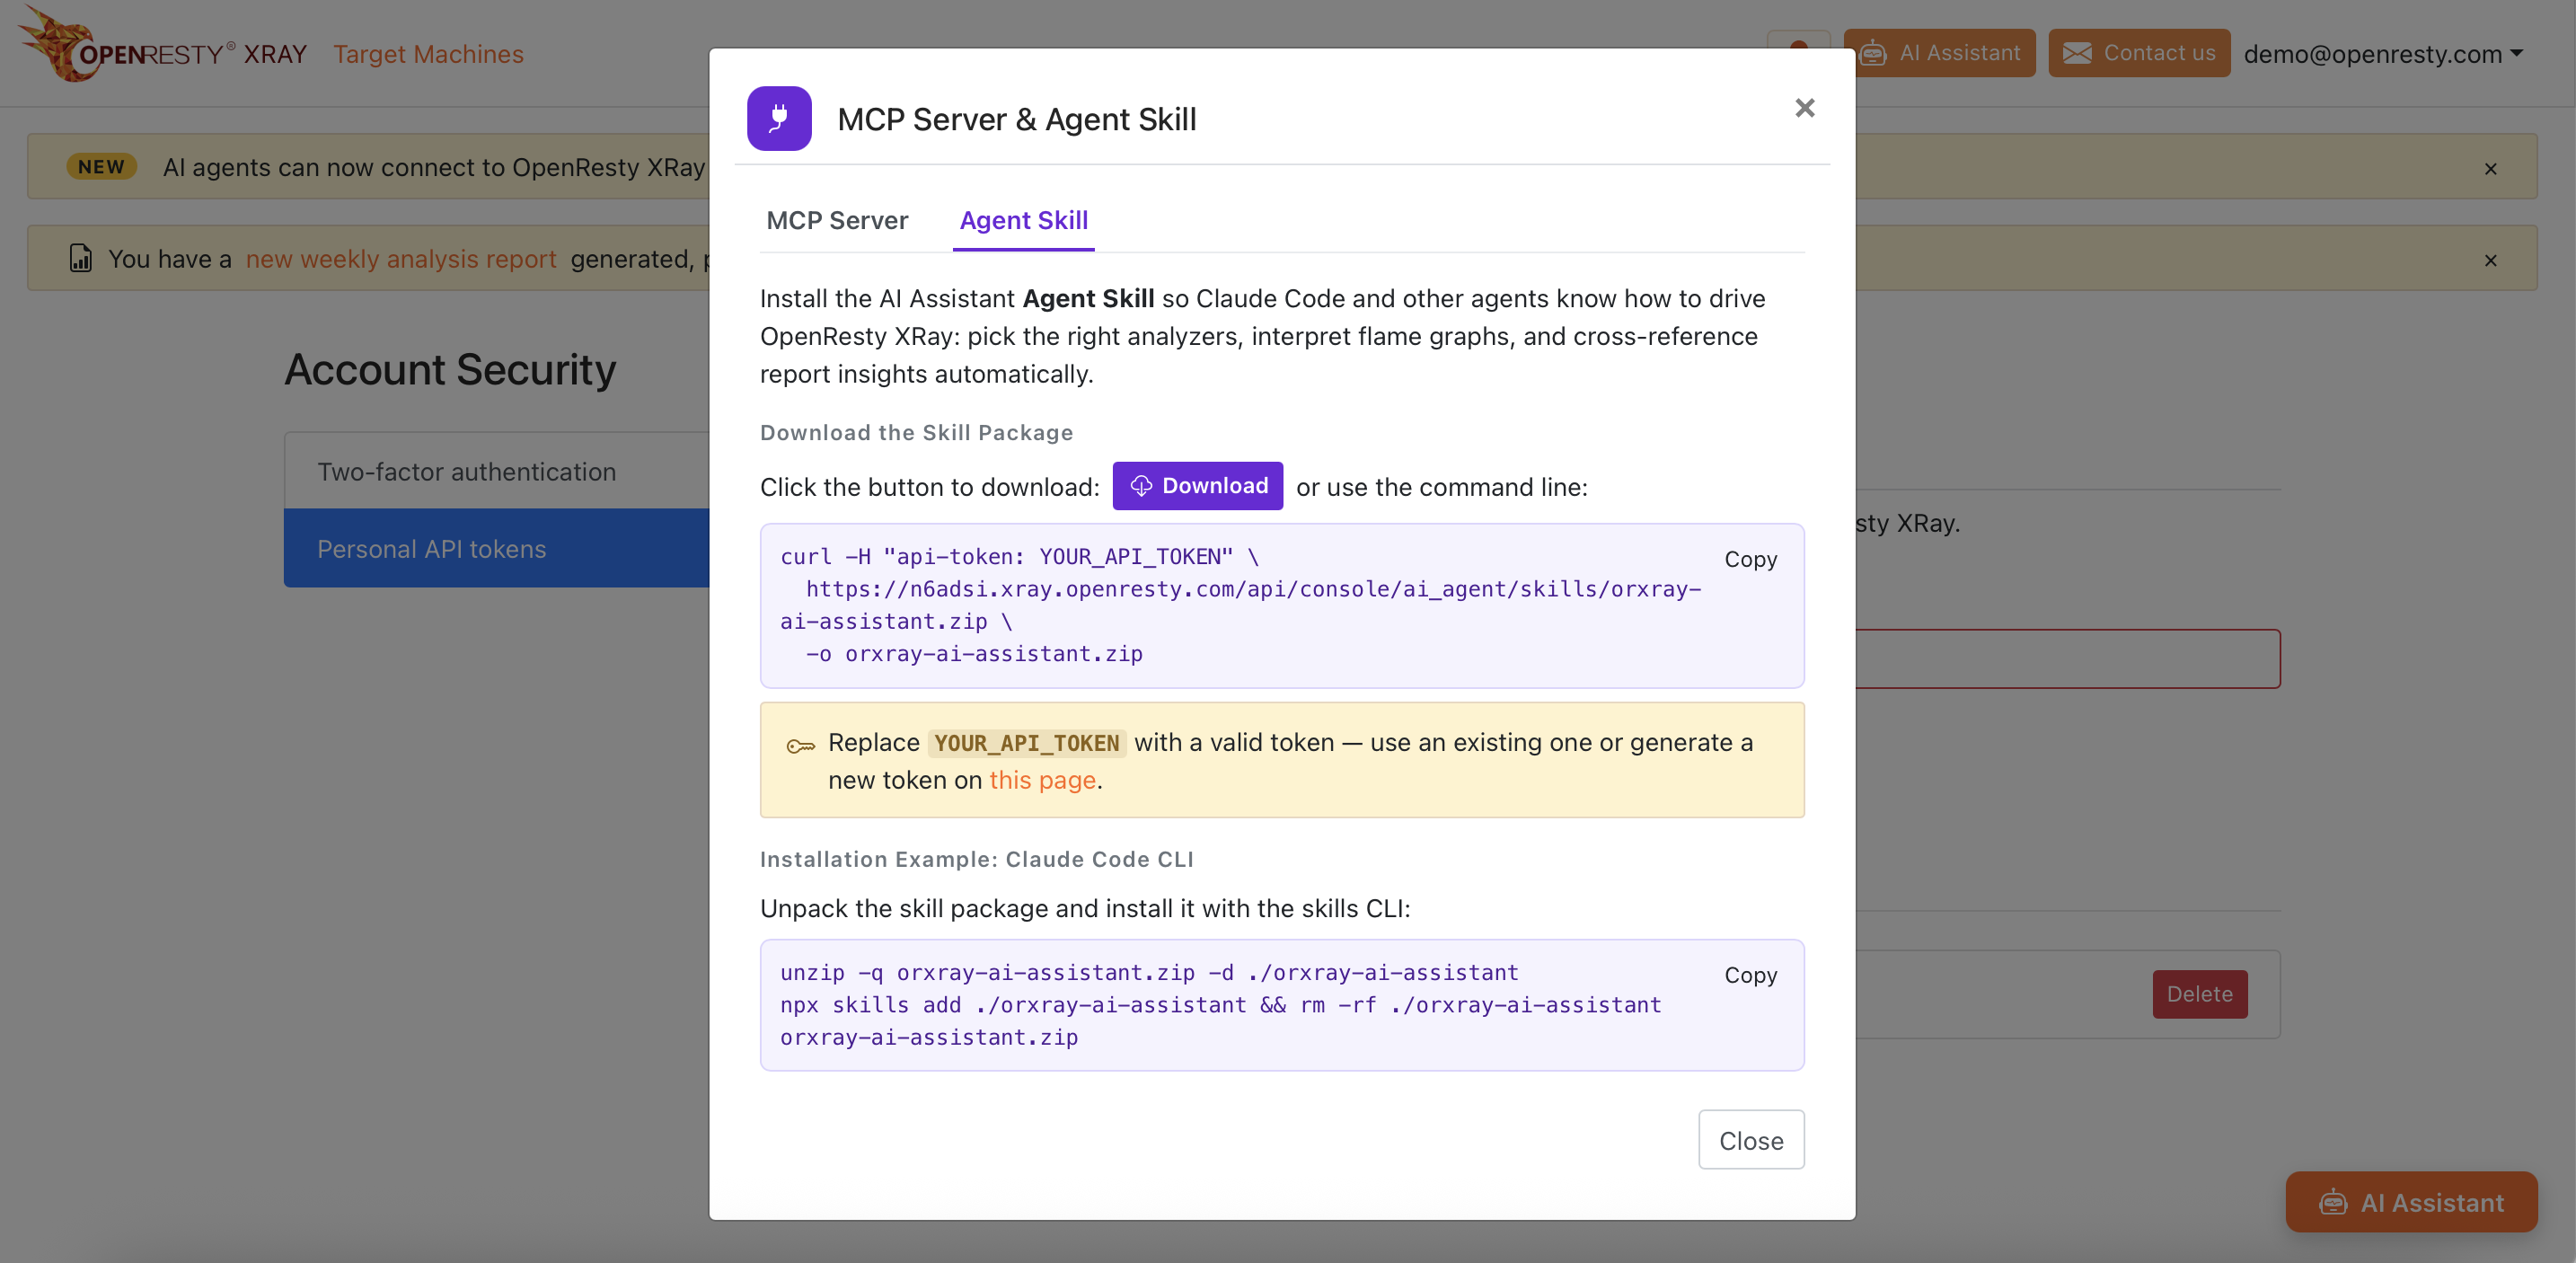Click the Account Security page heading

click(x=450, y=370)
